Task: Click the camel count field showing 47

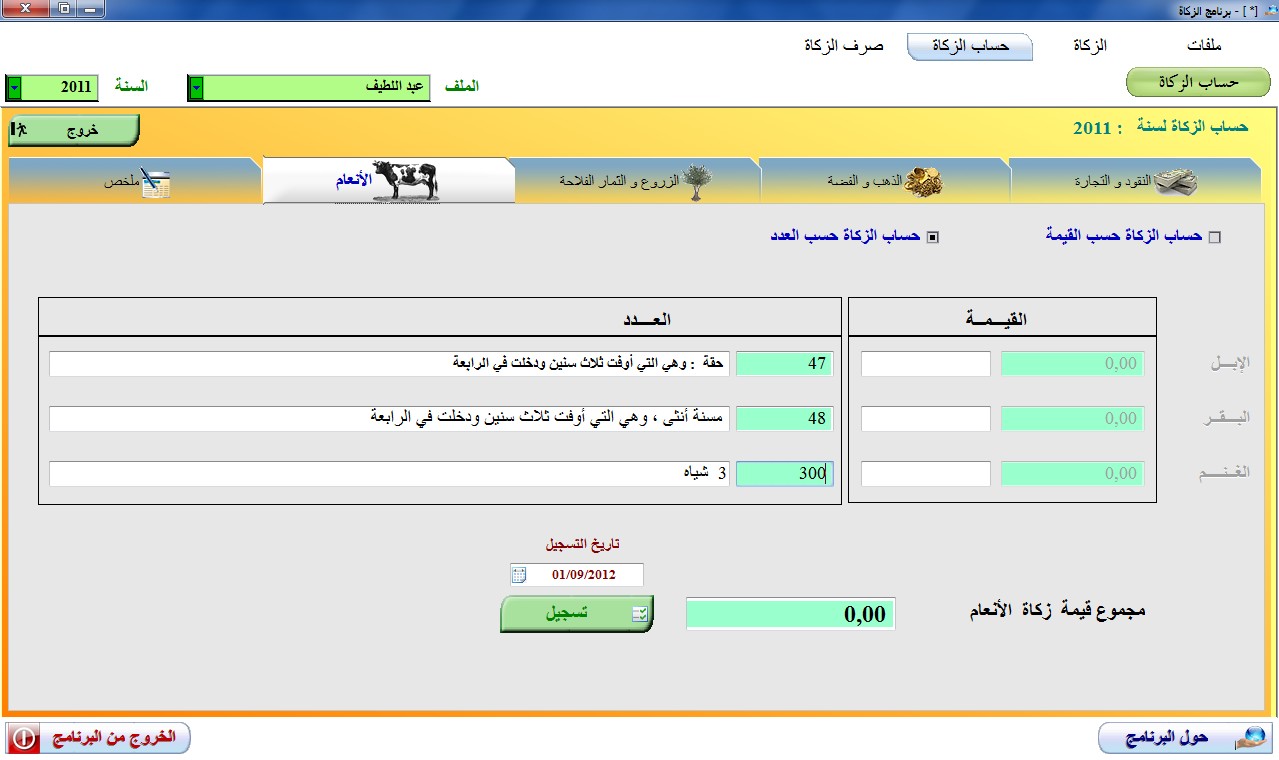Action: [x=783, y=364]
